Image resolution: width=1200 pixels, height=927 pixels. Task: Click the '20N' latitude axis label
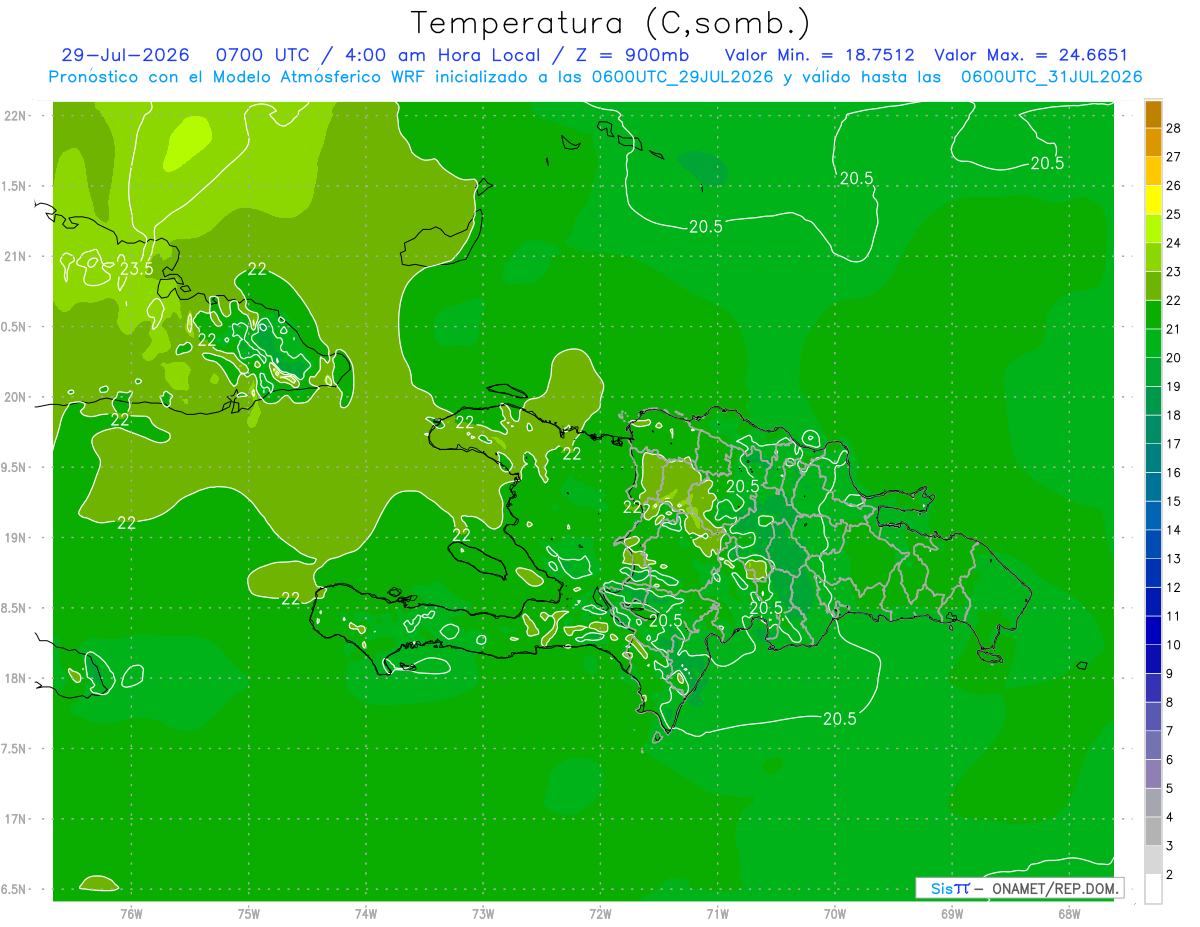click(x=15, y=397)
